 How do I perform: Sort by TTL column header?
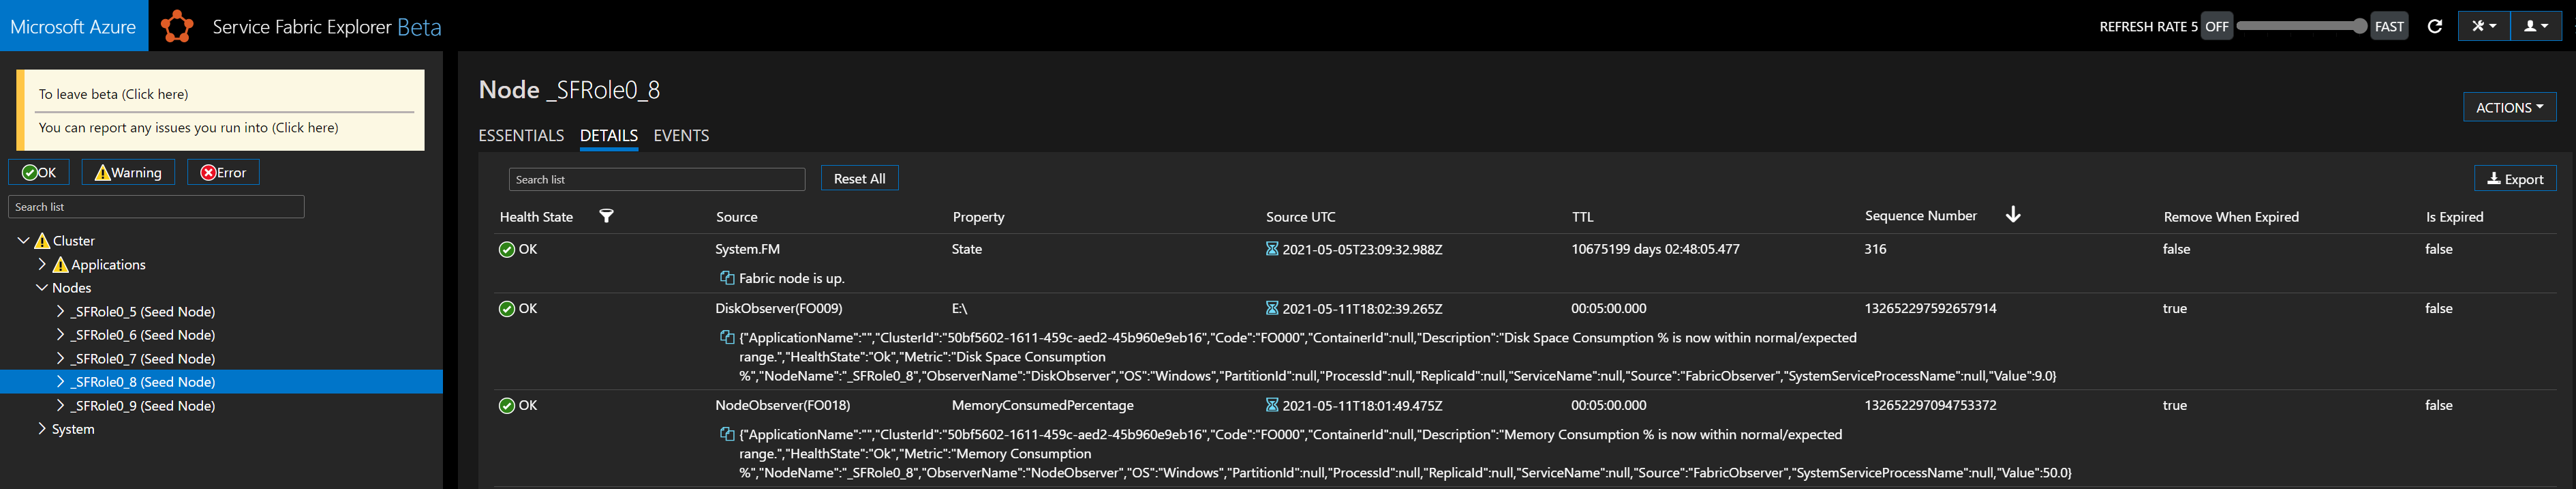point(1582,216)
